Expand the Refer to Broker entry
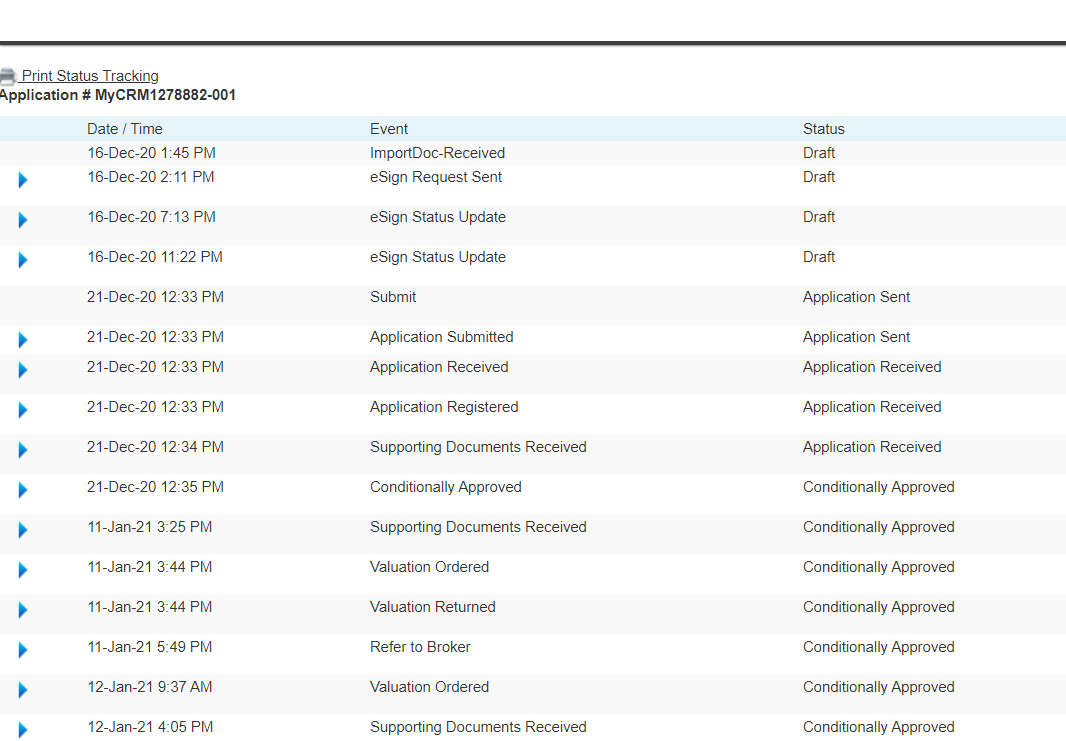This screenshot has width=1066, height=741. pyautogui.click(x=21, y=650)
